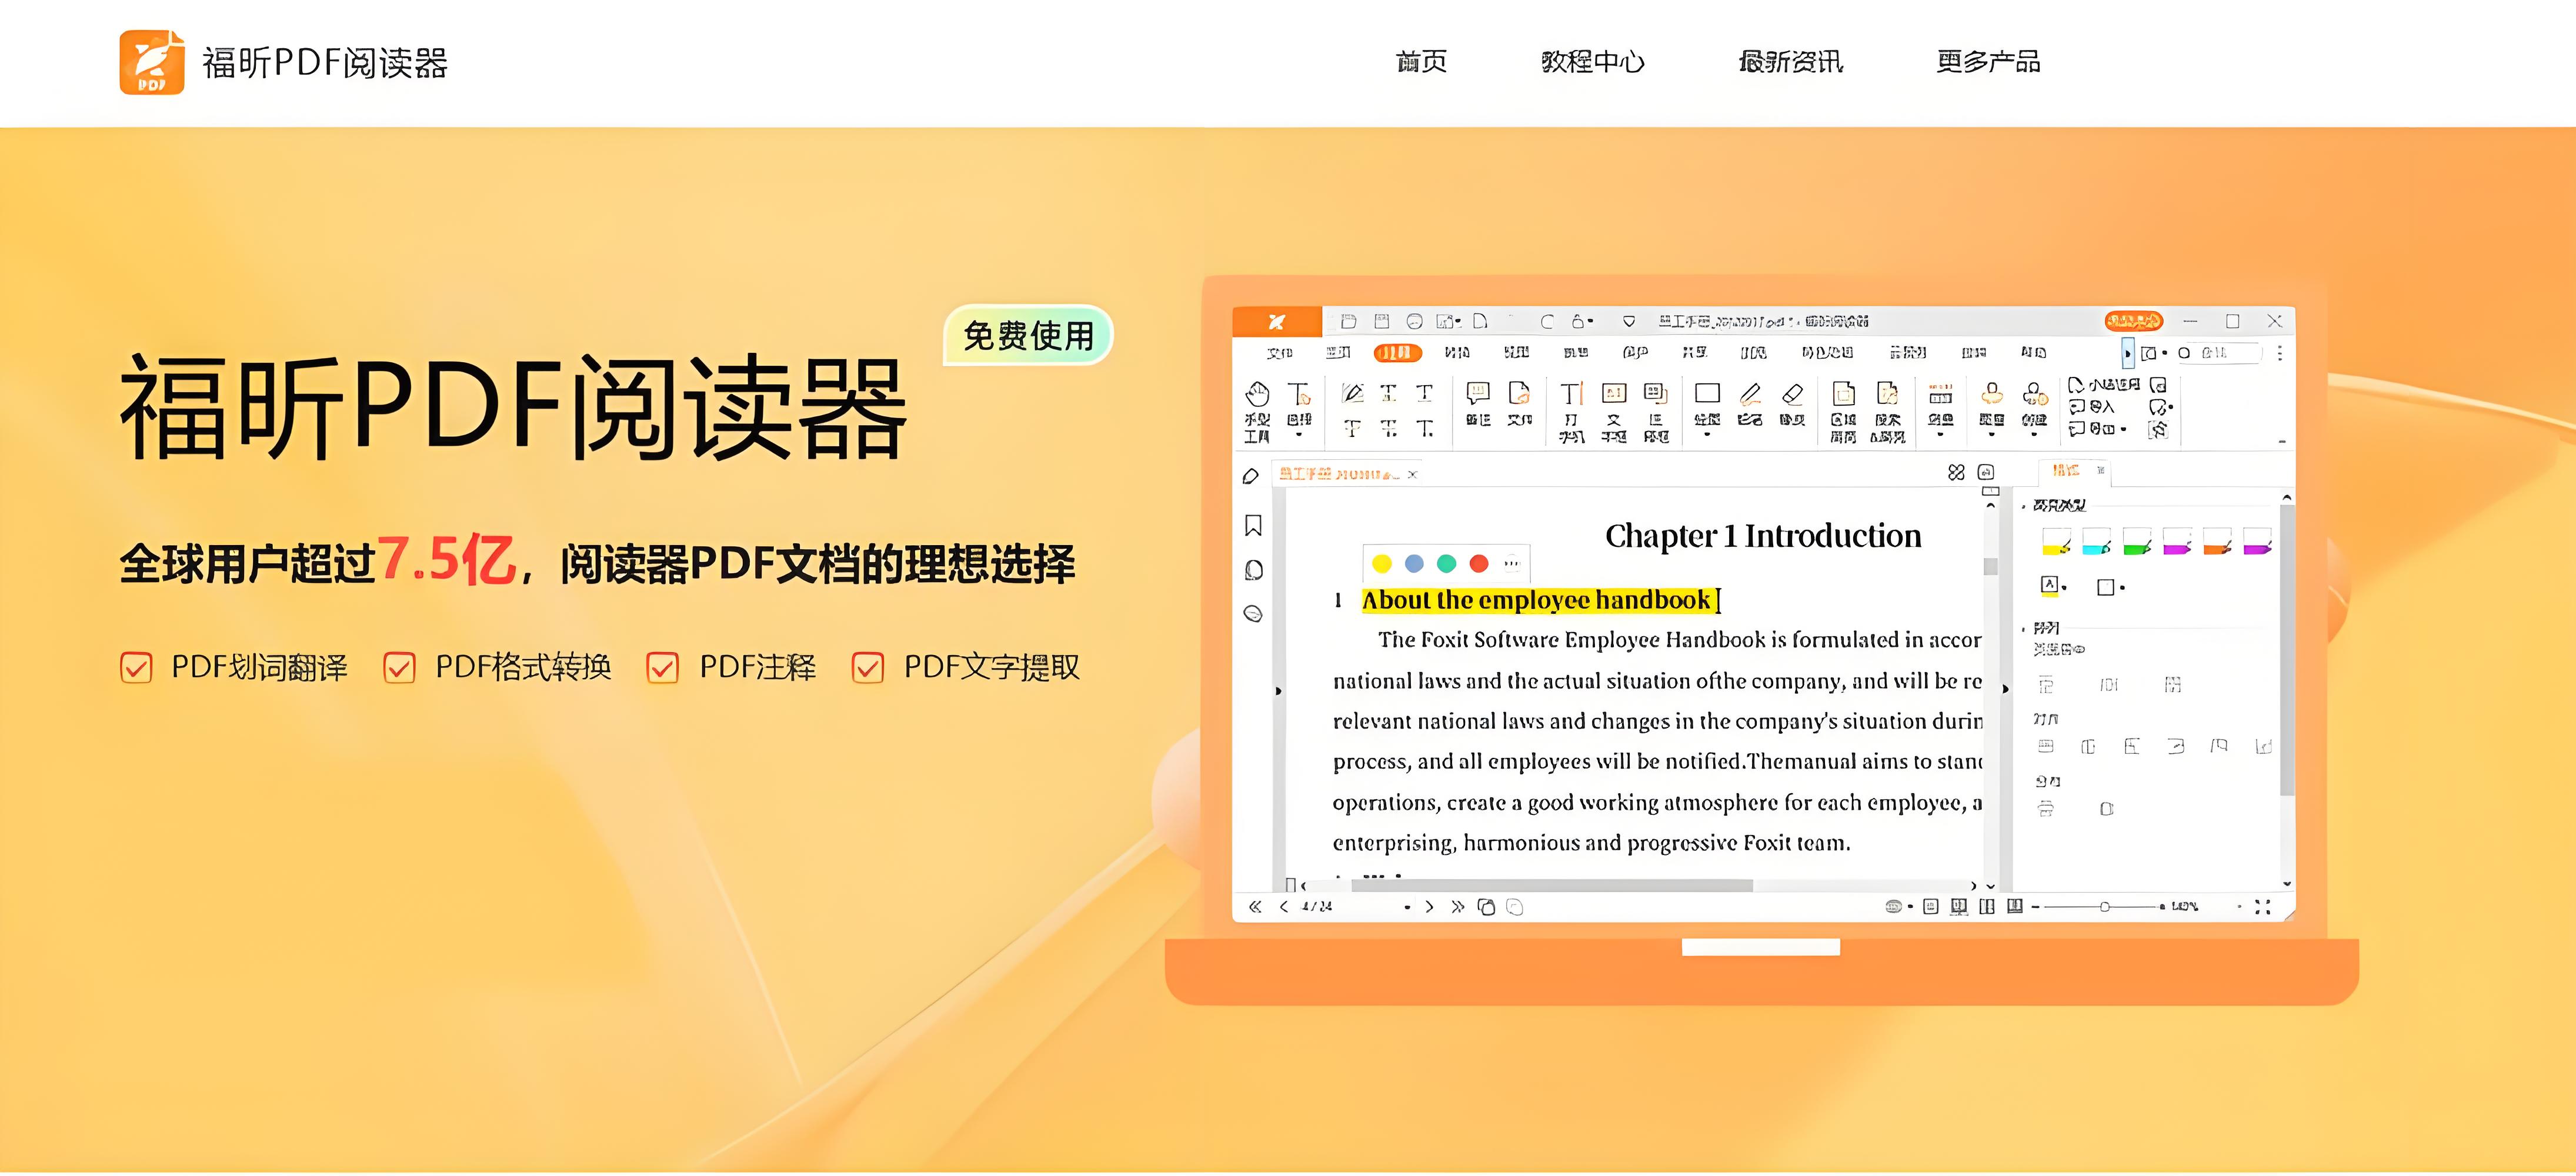
Task: Click the fullscreen icon in status bar
Action: click(2262, 907)
